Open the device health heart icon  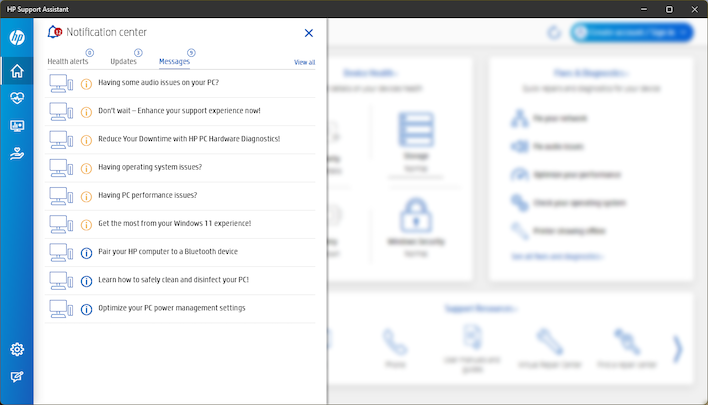point(17,98)
